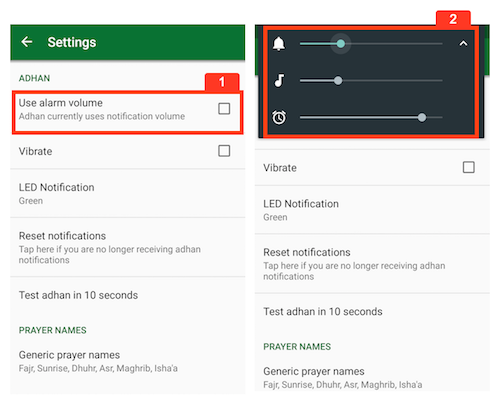This screenshot has height=406, width=500.
Task: Tap the music note media volume icon
Action: point(279,80)
